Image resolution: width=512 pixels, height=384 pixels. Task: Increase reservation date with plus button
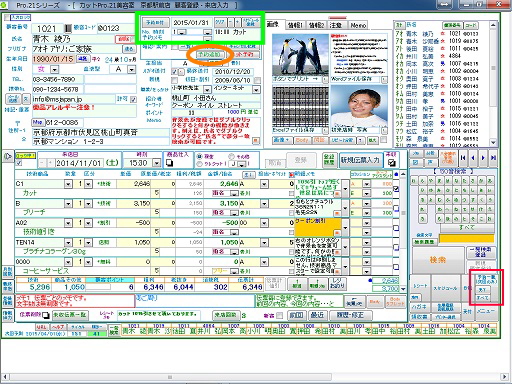tap(237, 22)
